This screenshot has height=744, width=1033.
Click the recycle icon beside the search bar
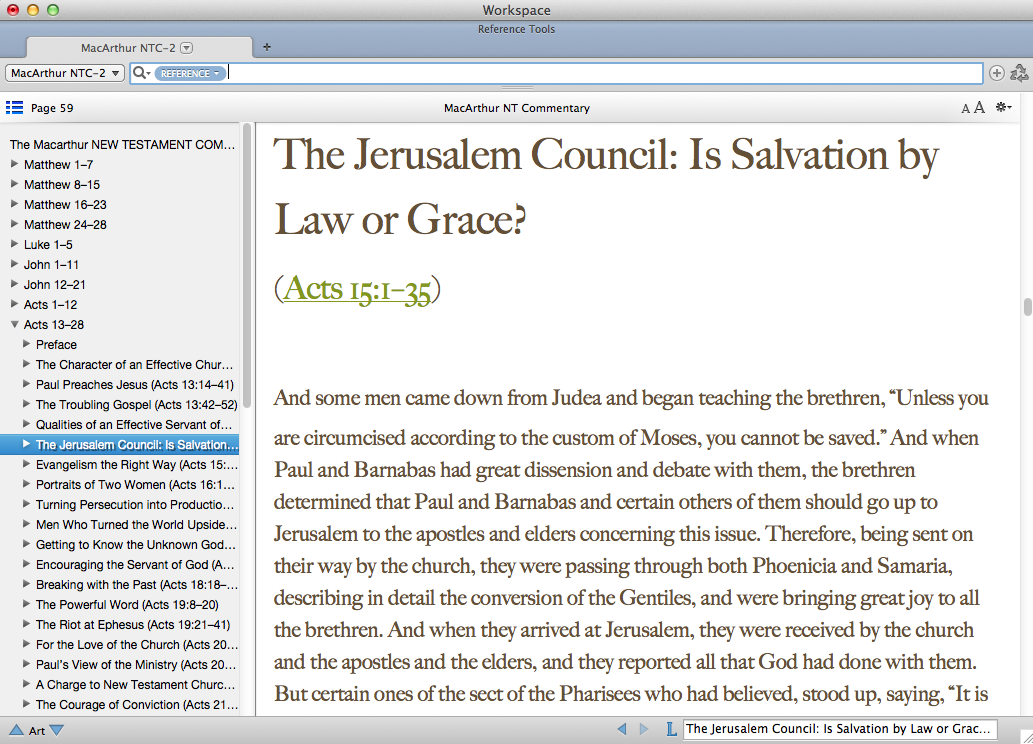tap(1019, 73)
